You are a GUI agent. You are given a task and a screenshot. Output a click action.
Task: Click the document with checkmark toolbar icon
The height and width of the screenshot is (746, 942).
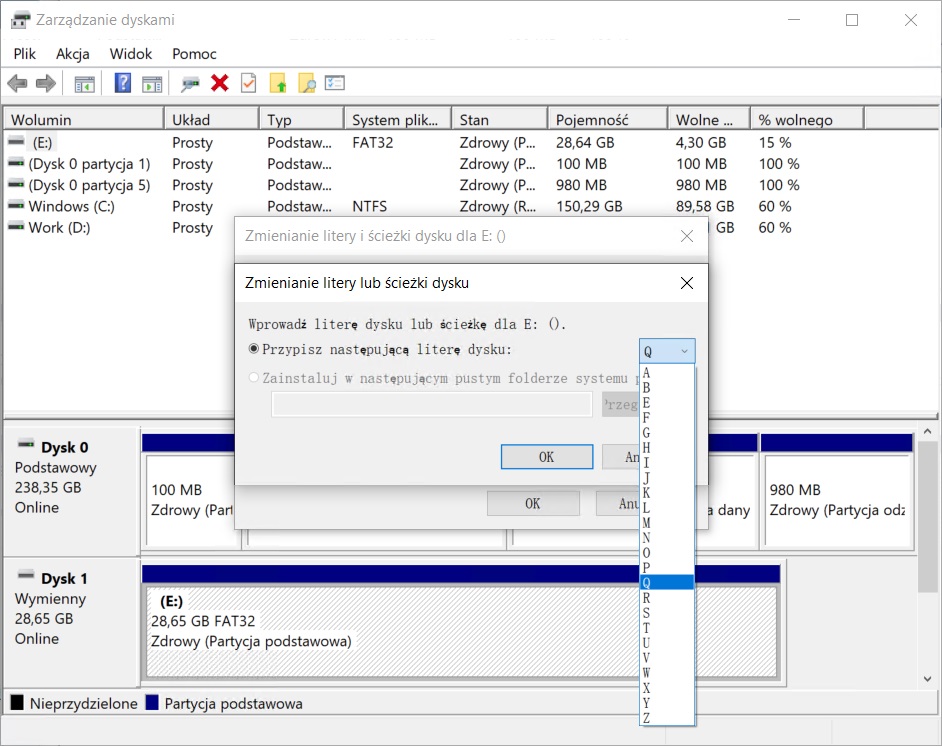pyautogui.click(x=249, y=84)
